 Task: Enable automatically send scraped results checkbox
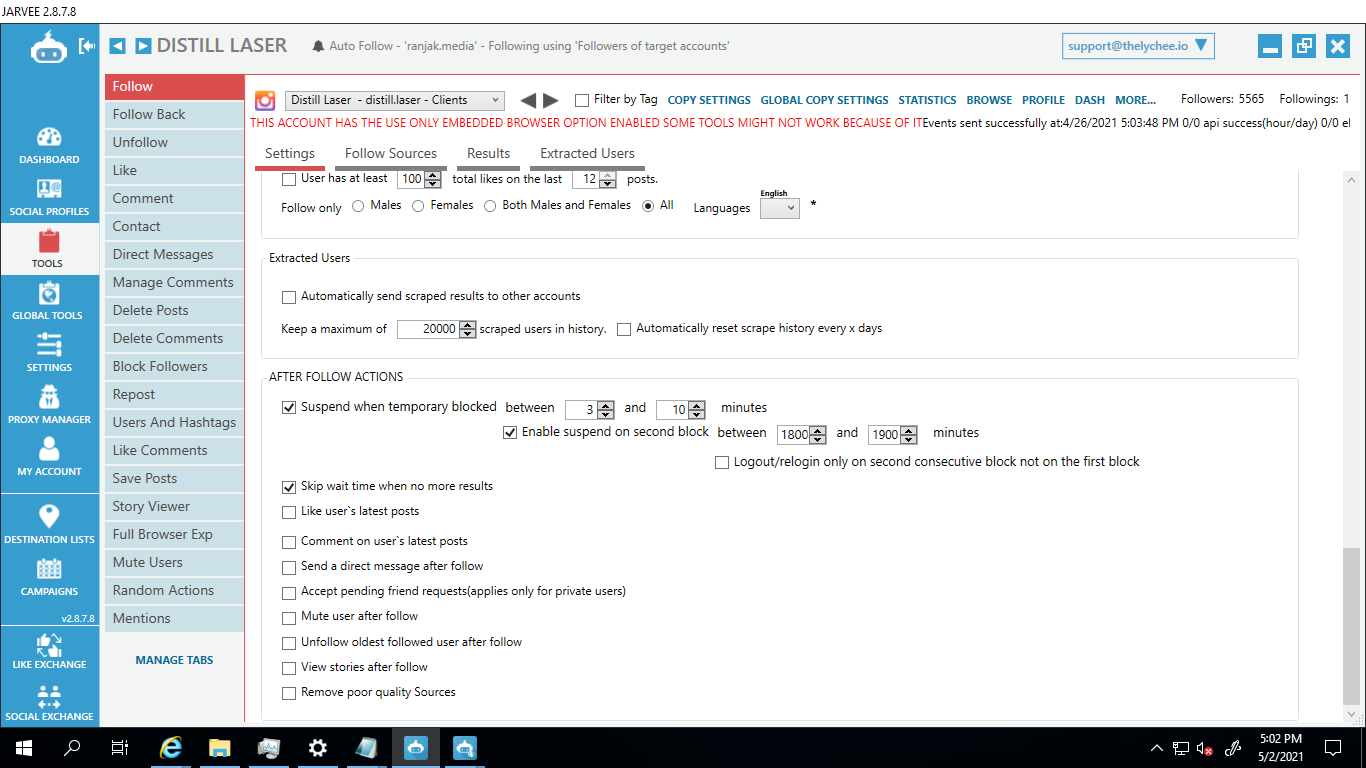point(289,297)
